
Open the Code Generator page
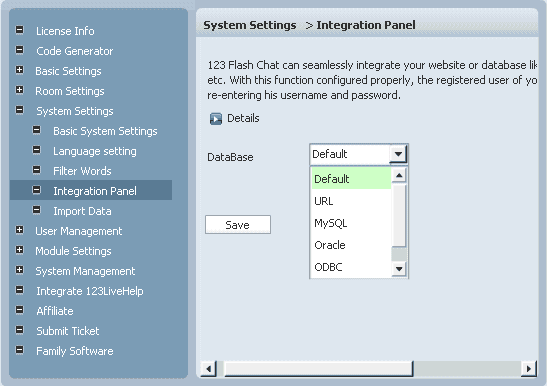pos(75,51)
